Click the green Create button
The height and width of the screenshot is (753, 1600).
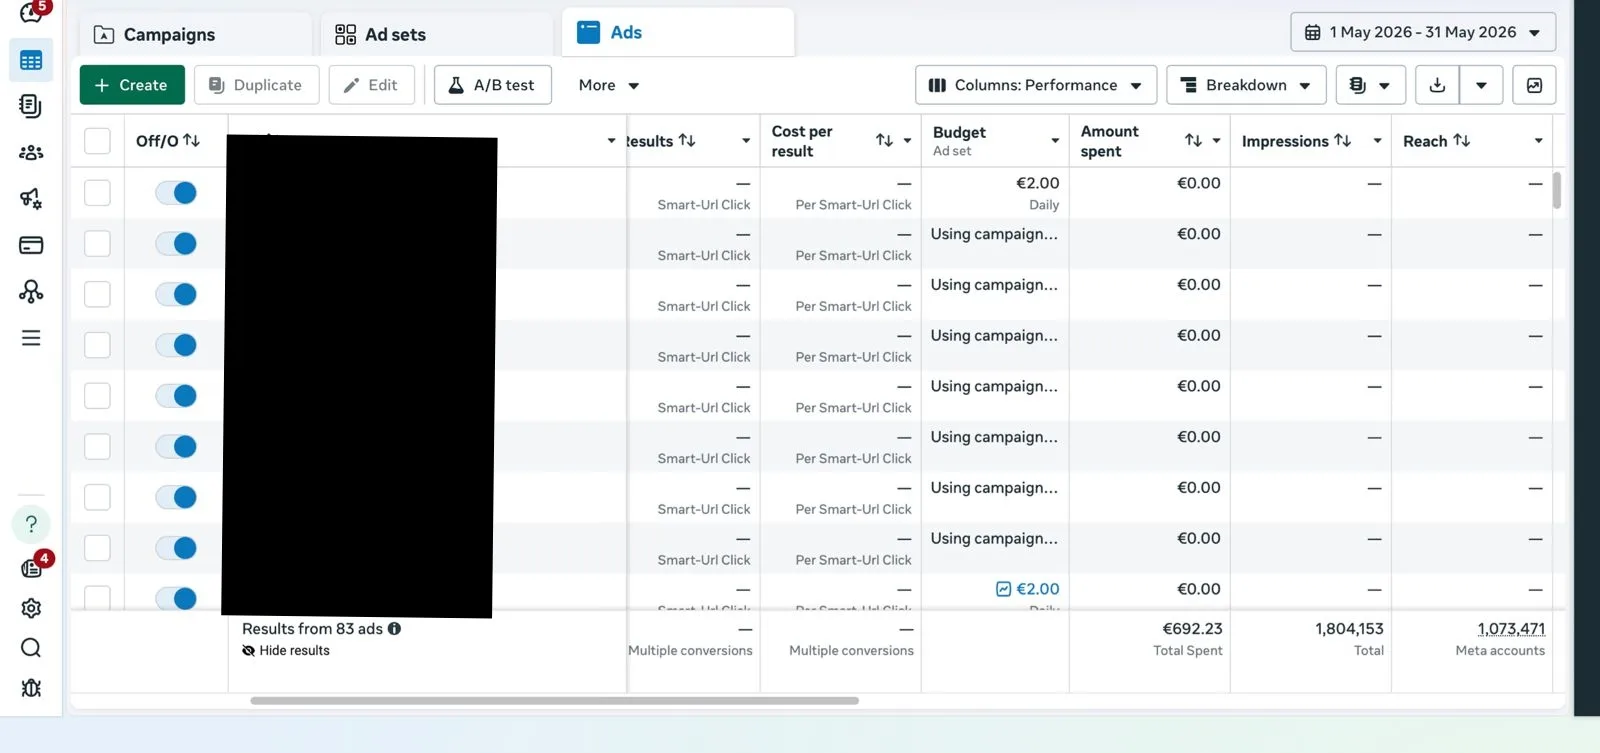click(x=132, y=85)
